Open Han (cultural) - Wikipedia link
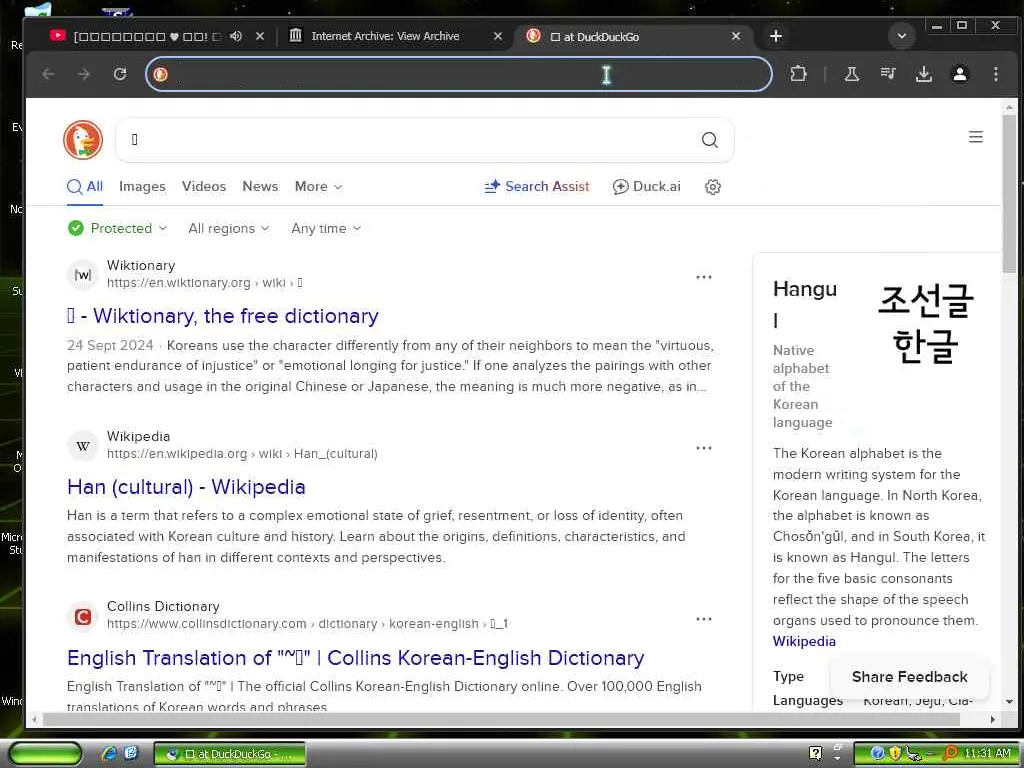 (x=186, y=487)
